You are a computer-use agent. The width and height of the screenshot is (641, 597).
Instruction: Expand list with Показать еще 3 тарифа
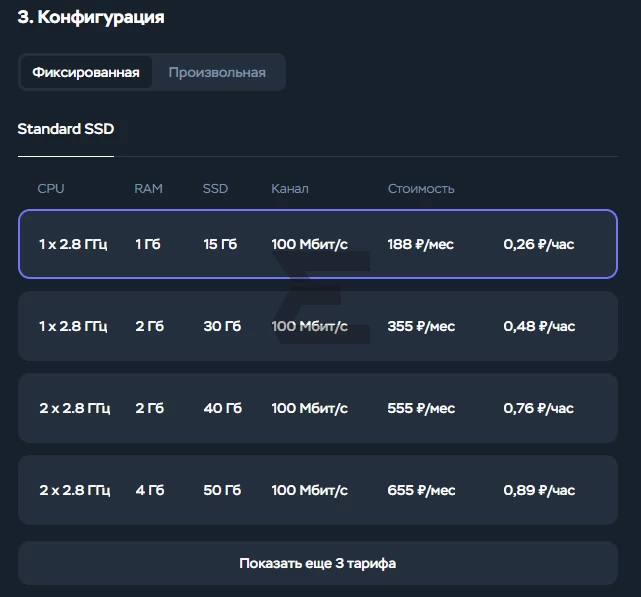pos(318,563)
